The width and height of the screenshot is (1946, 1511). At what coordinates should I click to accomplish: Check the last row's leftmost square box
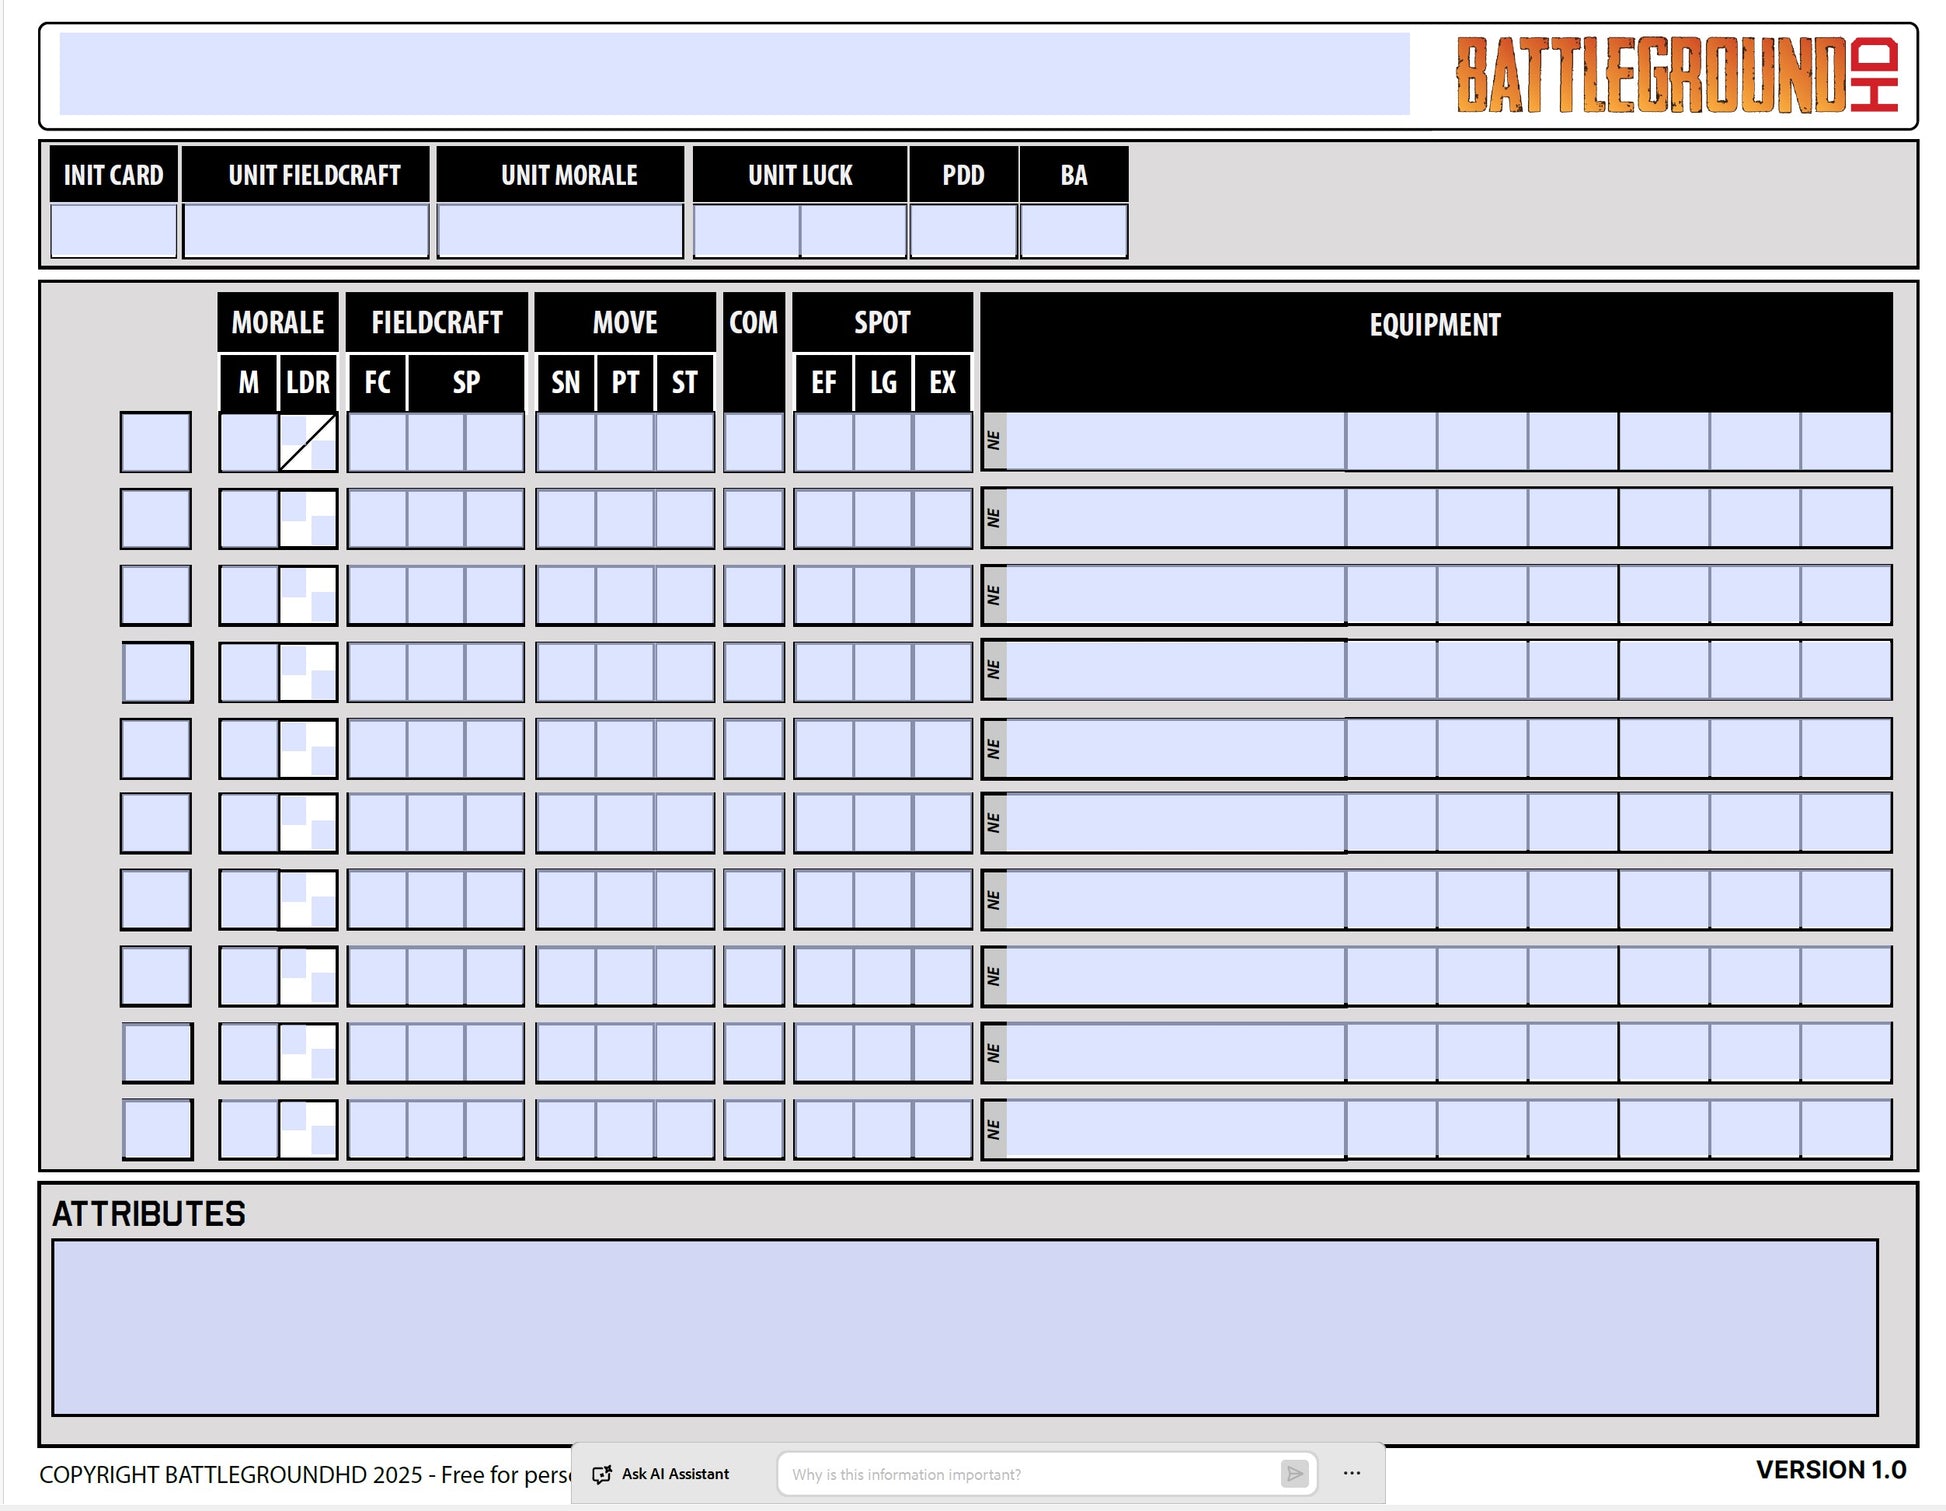click(x=157, y=1129)
